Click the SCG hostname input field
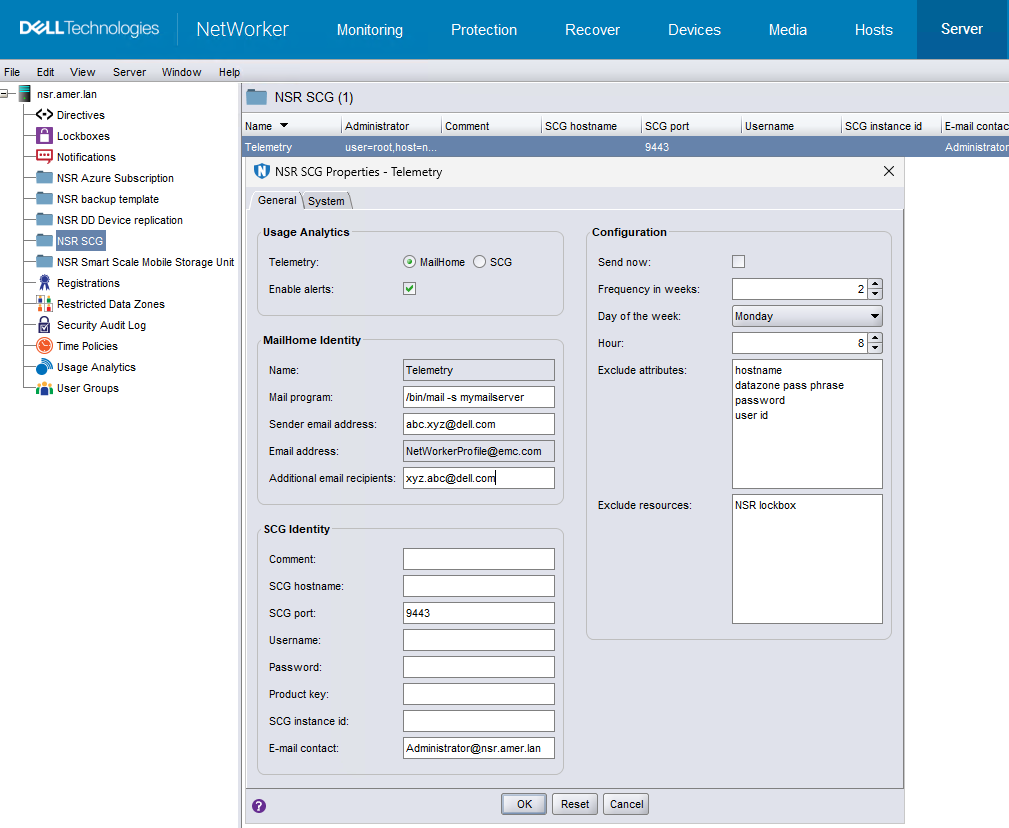The width and height of the screenshot is (1009, 828). 478,586
